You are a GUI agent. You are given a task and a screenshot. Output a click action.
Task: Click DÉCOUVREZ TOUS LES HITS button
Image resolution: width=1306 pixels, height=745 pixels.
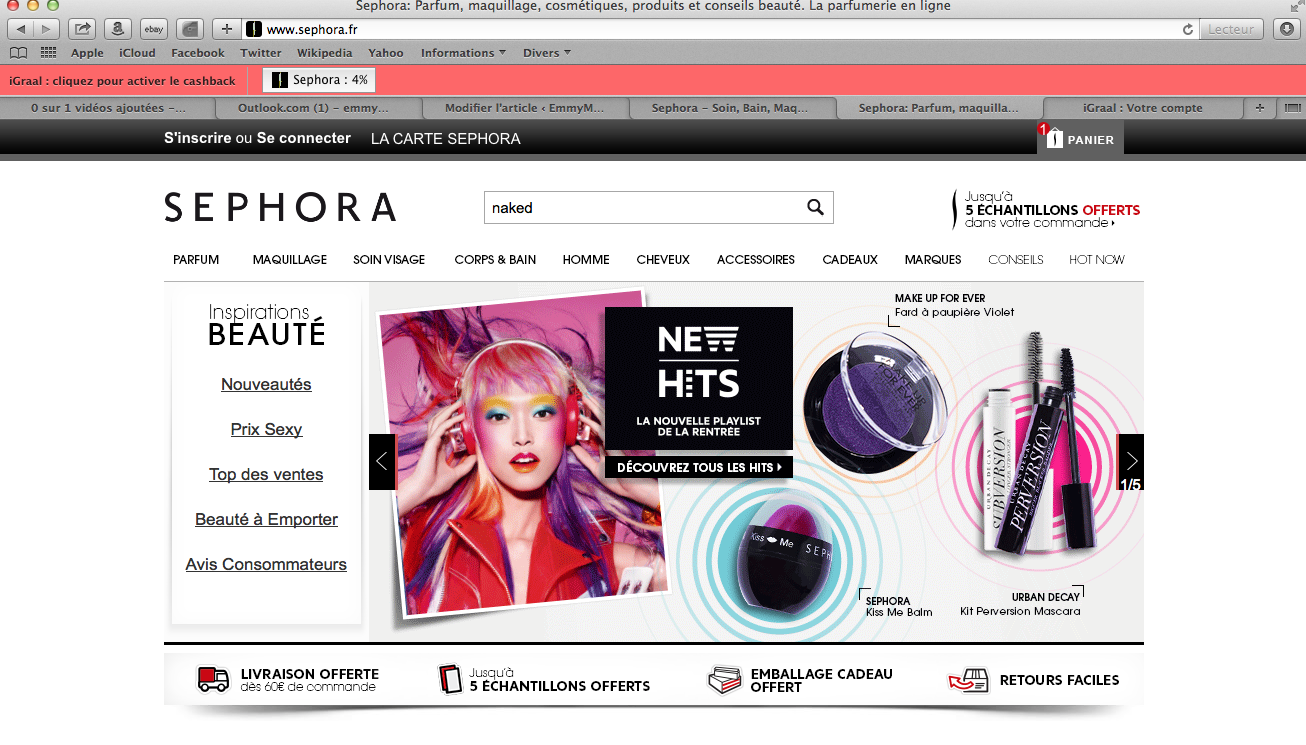(x=699, y=467)
